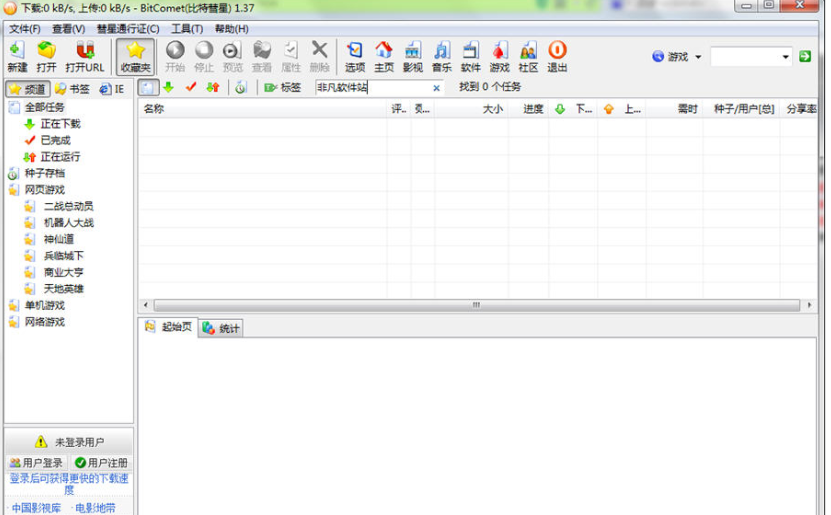Go to 主页 (Home) toolbar icon

[384, 57]
